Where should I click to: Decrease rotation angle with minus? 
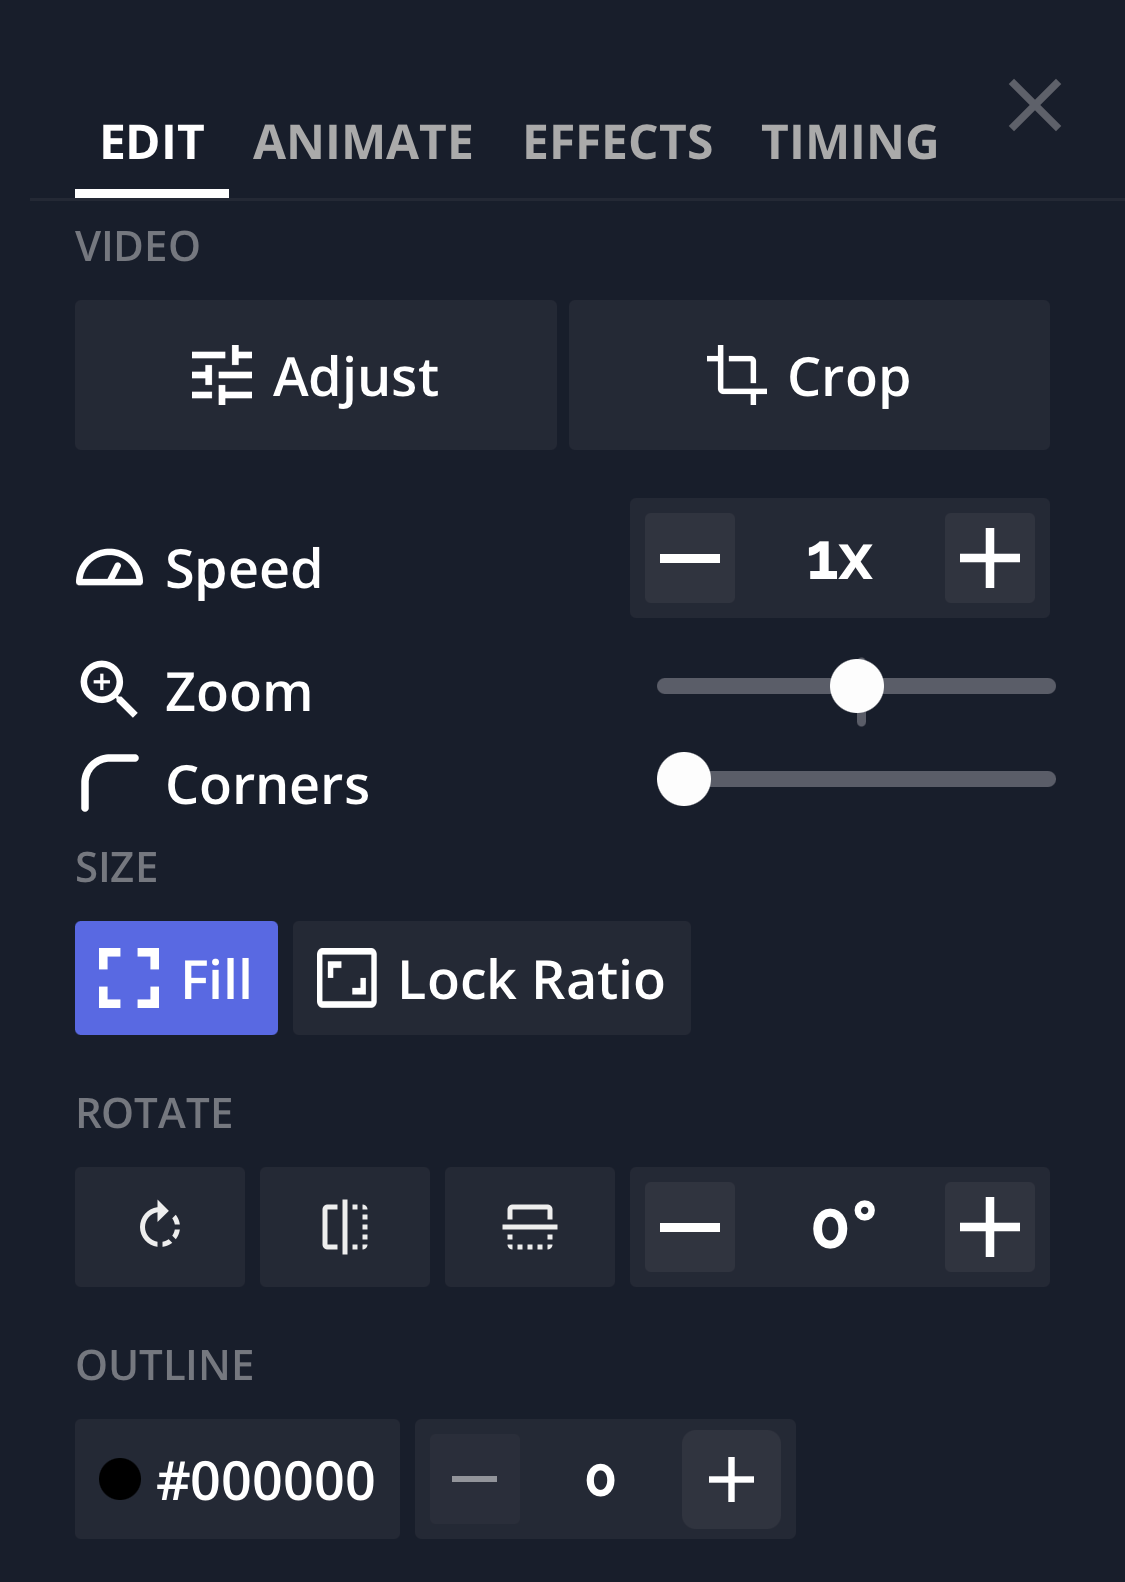point(690,1226)
